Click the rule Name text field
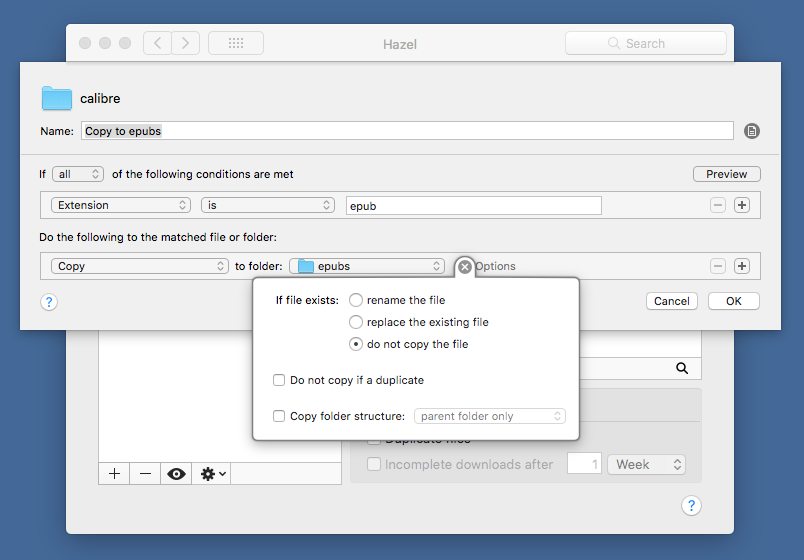 407,131
